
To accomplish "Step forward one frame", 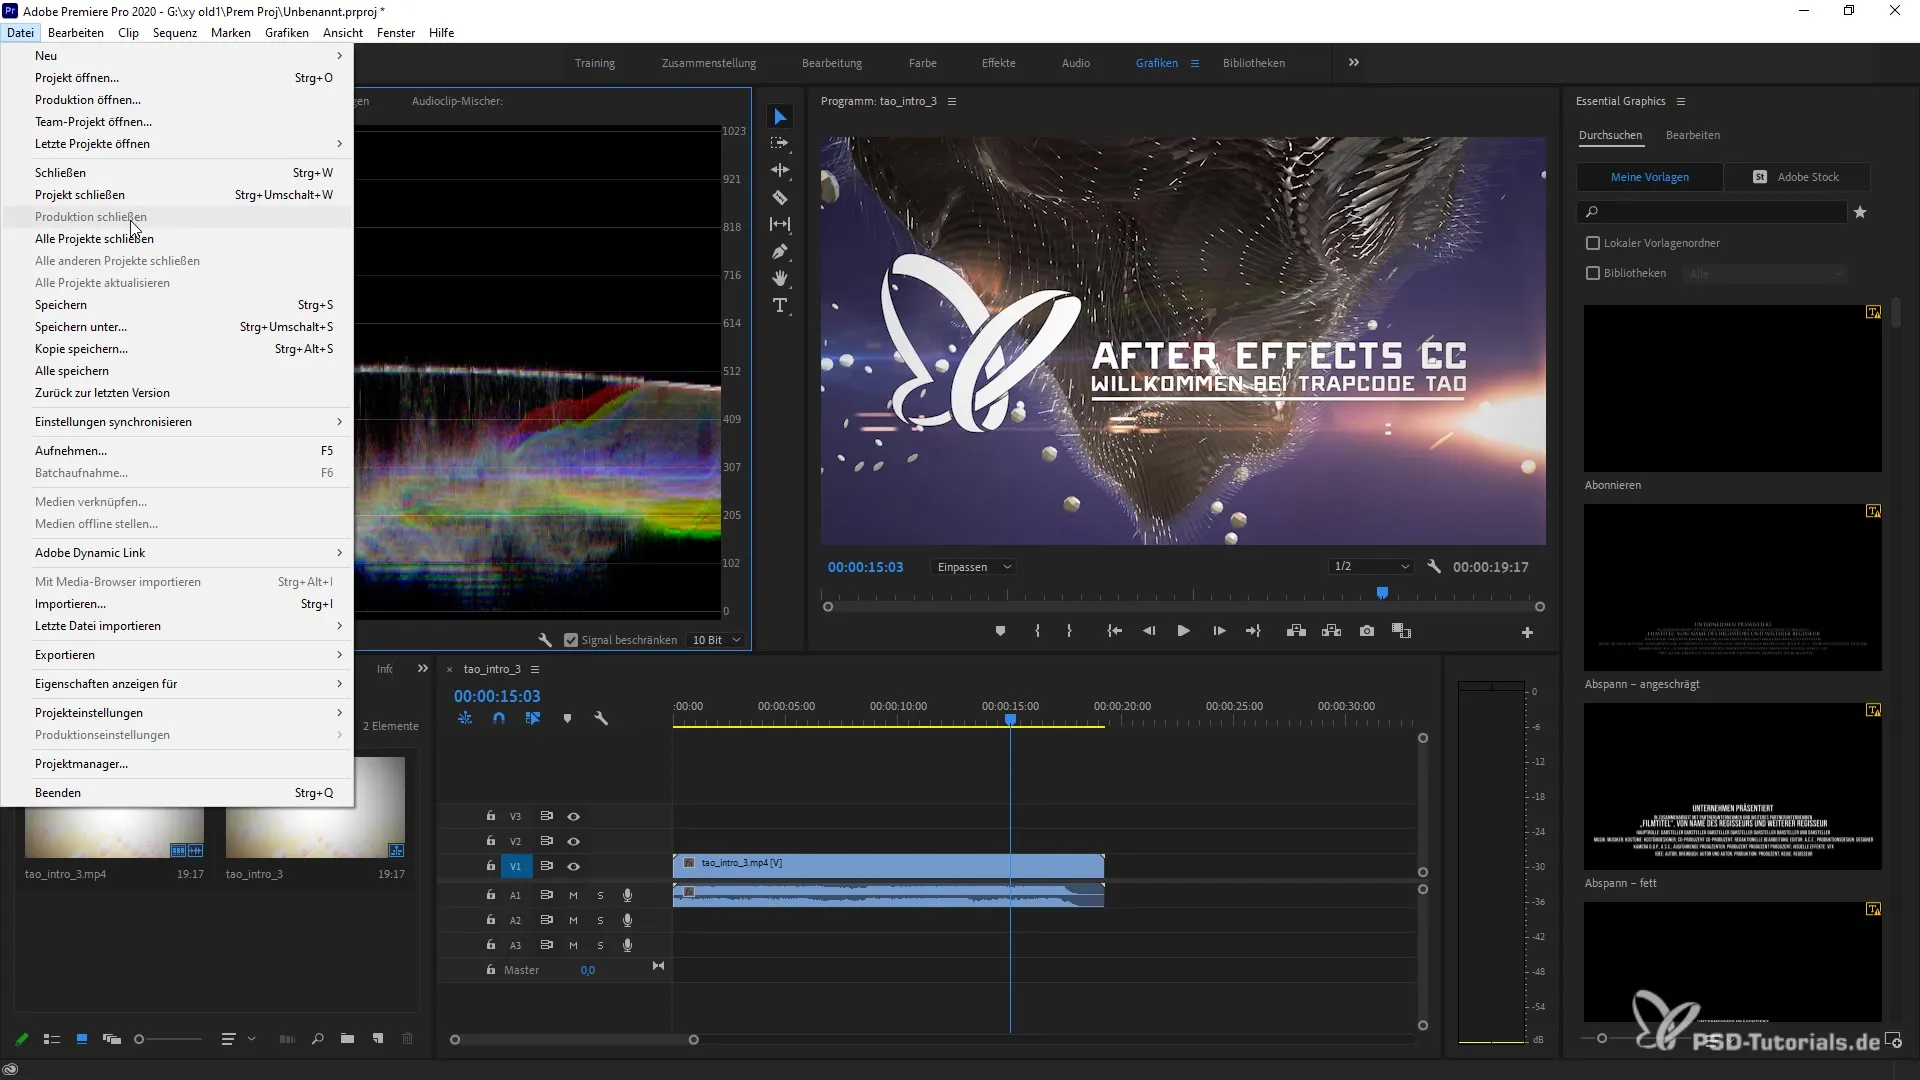I will (1219, 631).
